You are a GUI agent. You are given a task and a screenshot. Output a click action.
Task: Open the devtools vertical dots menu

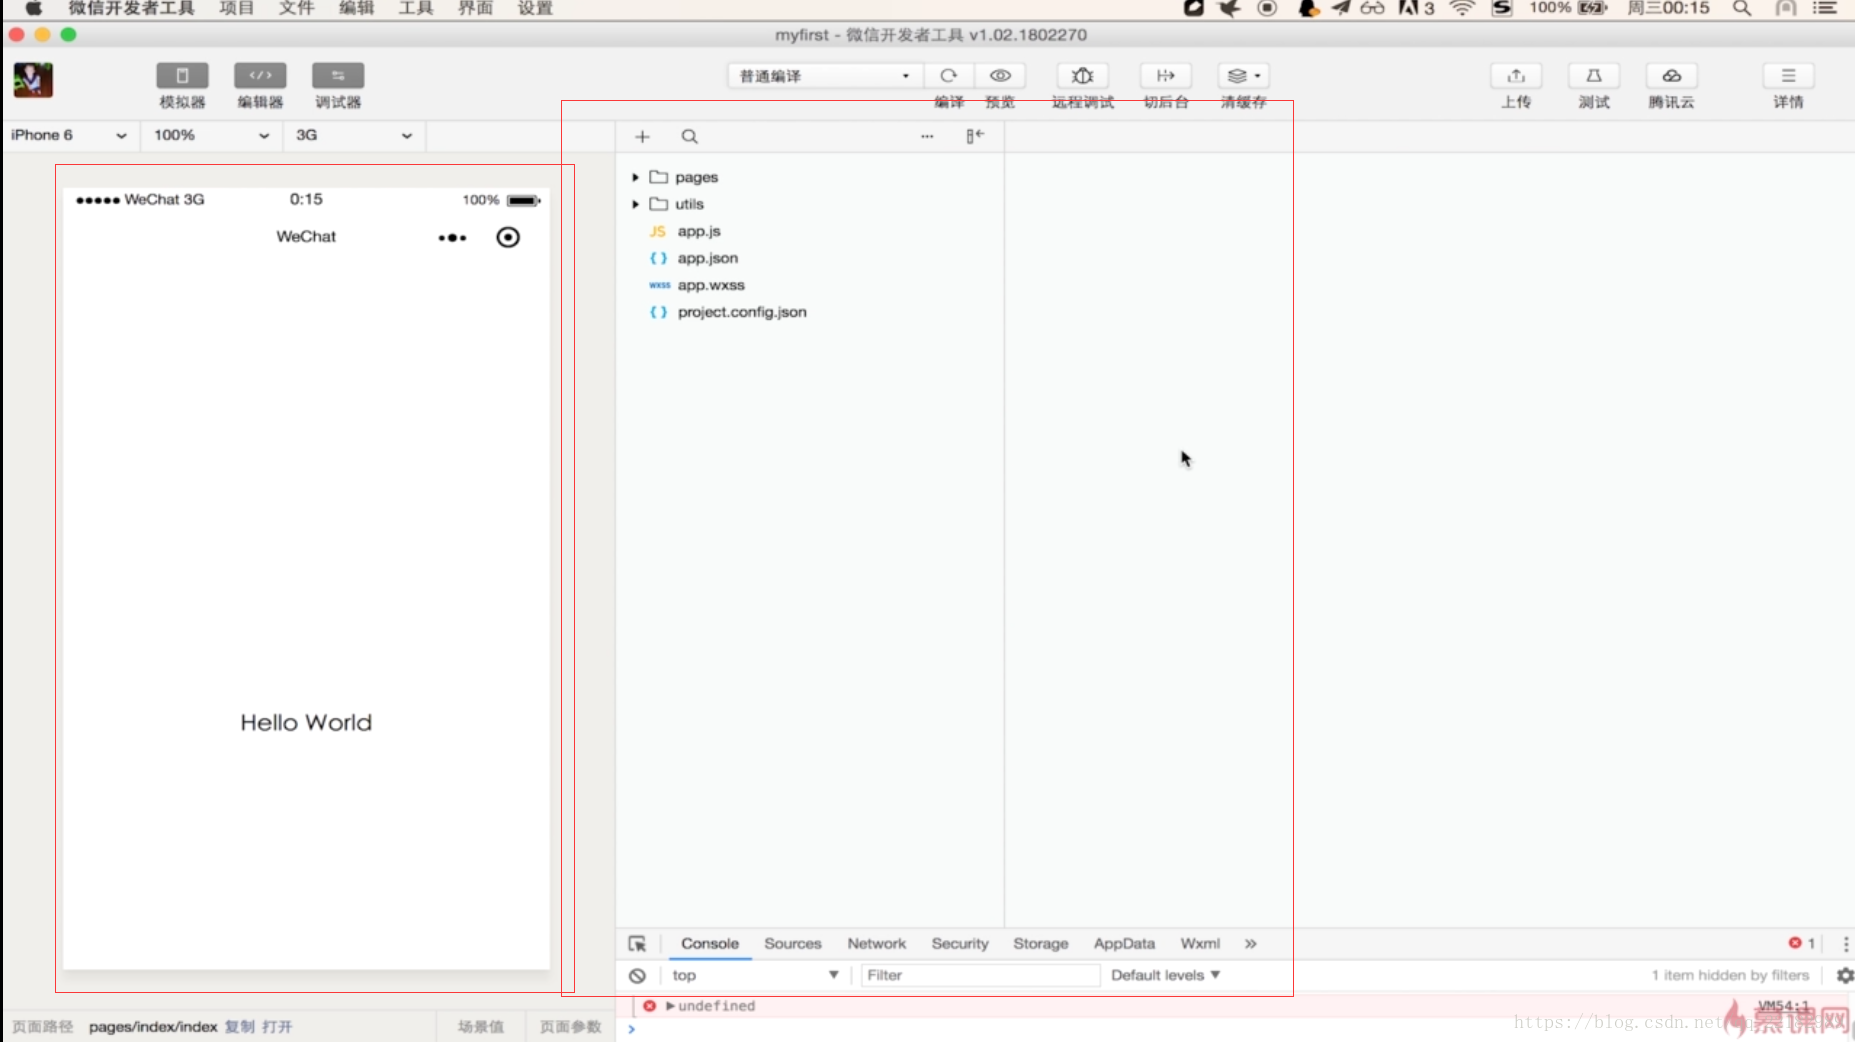(1845, 944)
